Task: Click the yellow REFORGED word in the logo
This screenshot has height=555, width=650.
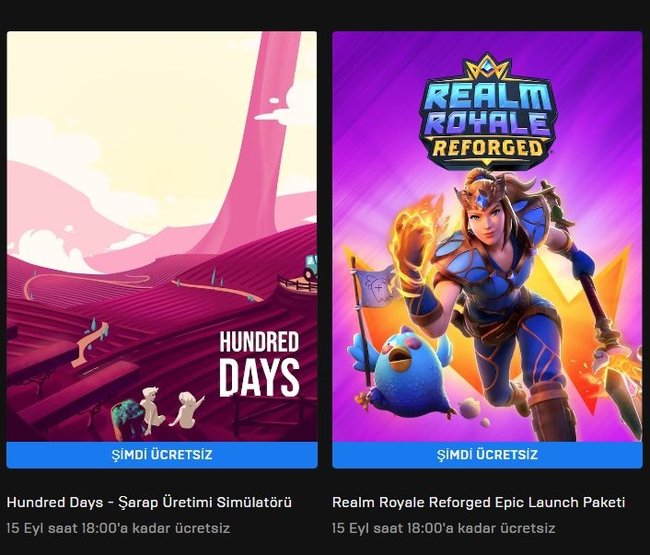Action: click(x=488, y=148)
